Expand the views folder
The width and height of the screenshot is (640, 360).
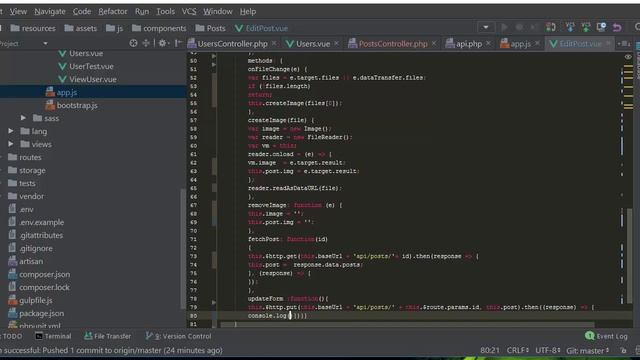click(11, 144)
